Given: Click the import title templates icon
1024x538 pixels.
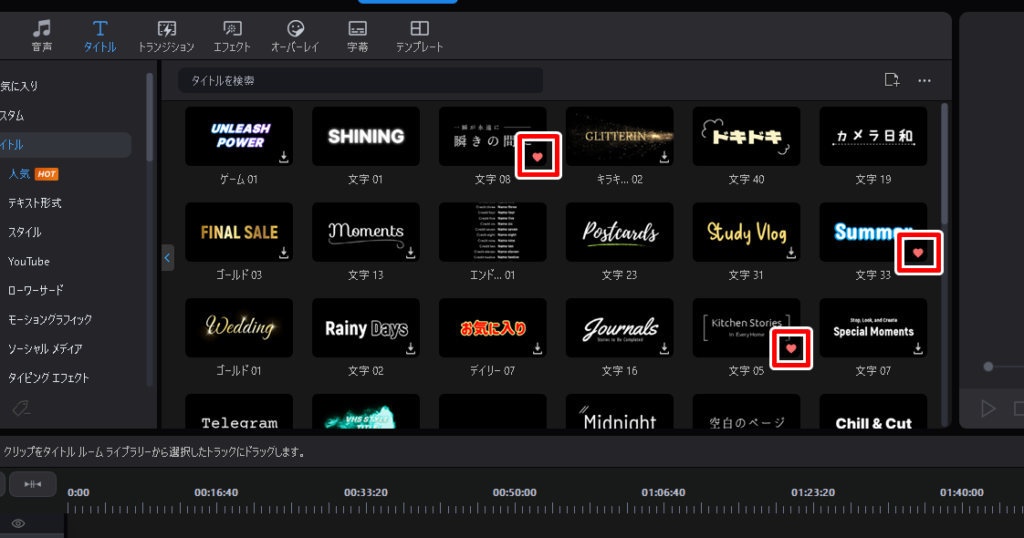Looking at the screenshot, I should [x=892, y=80].
